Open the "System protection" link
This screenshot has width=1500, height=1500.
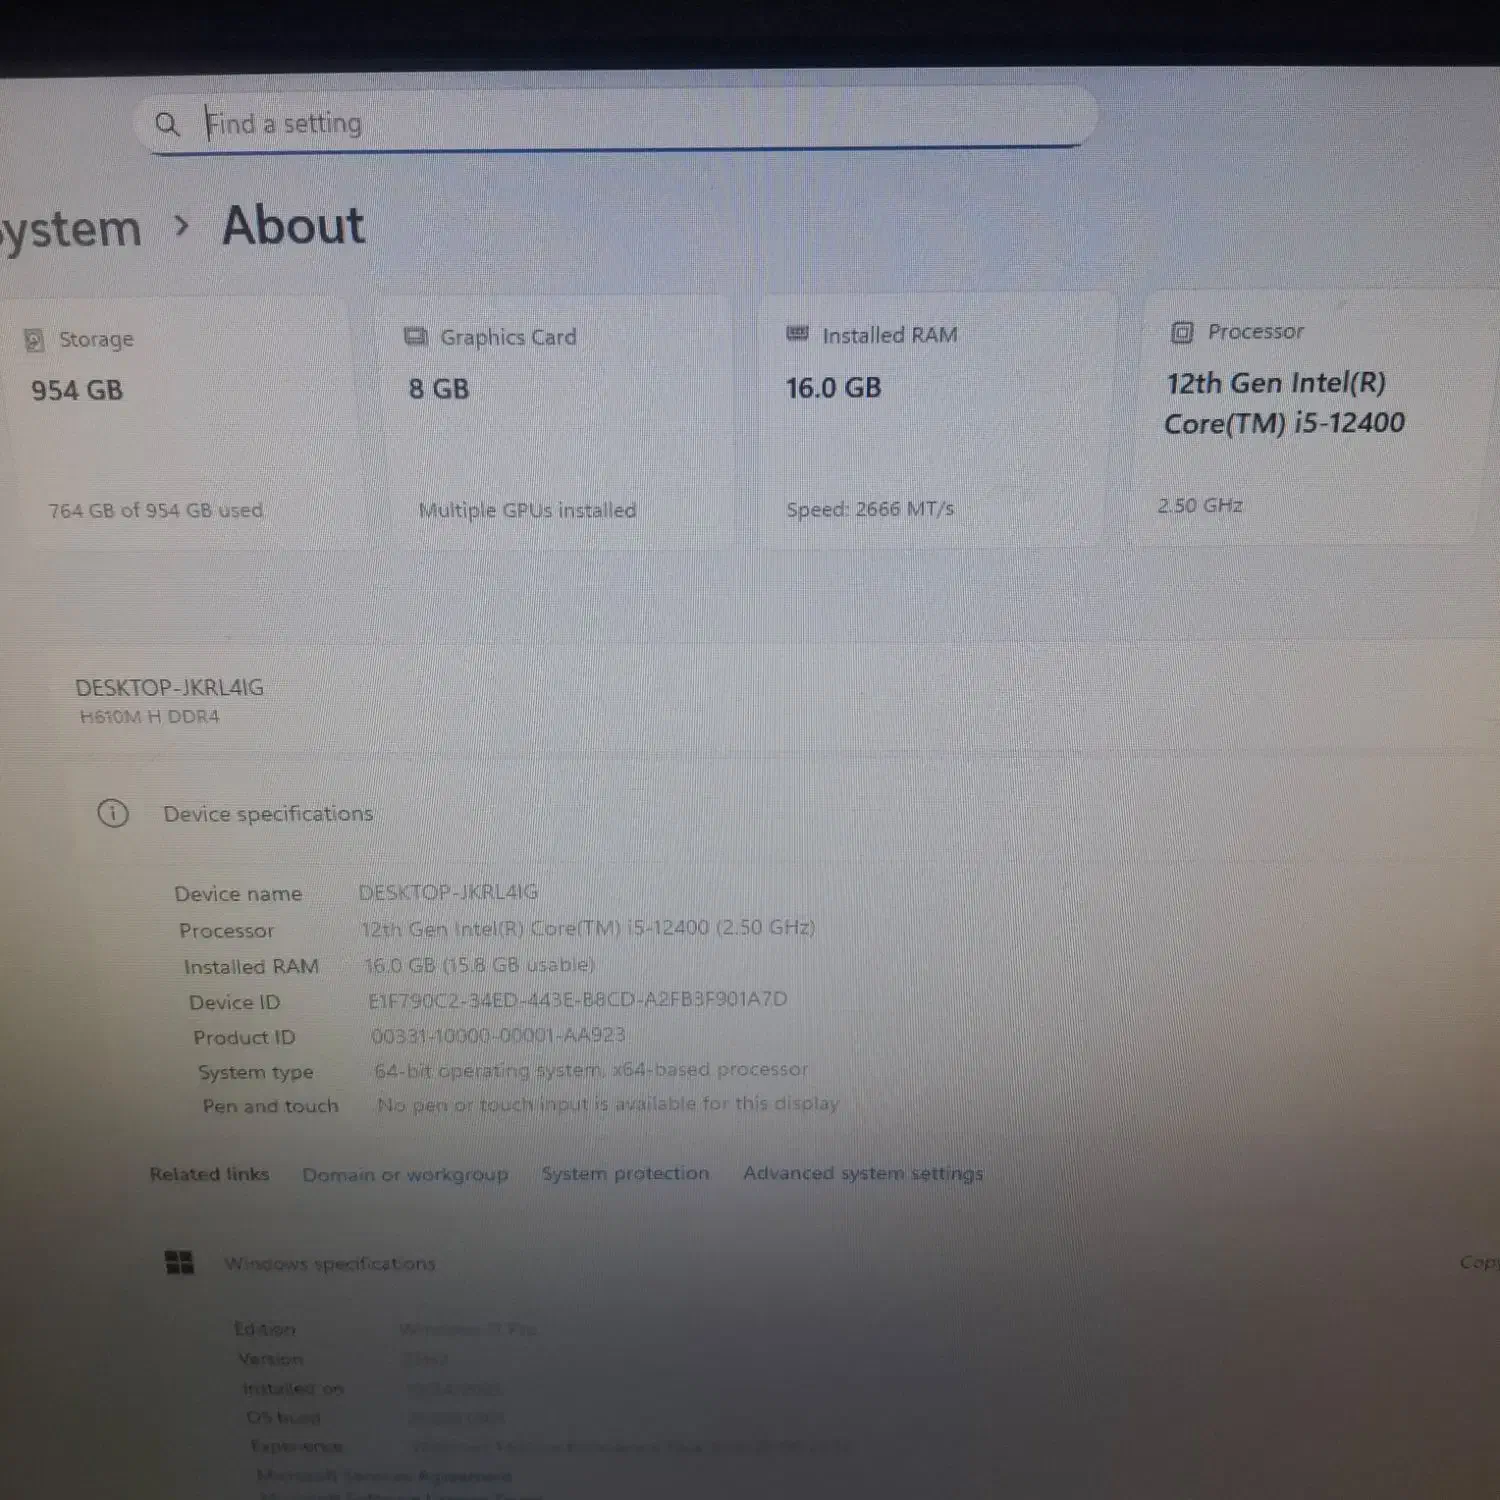click(x=625, y=1173)
